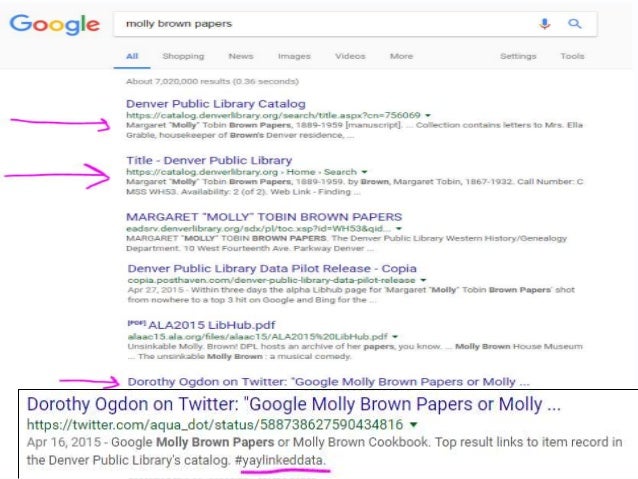Viewport: 638px width, 479px height.
Task: Open 'ALA2015 LibHub.pdf' result
Action: click(x=212, y=325)
